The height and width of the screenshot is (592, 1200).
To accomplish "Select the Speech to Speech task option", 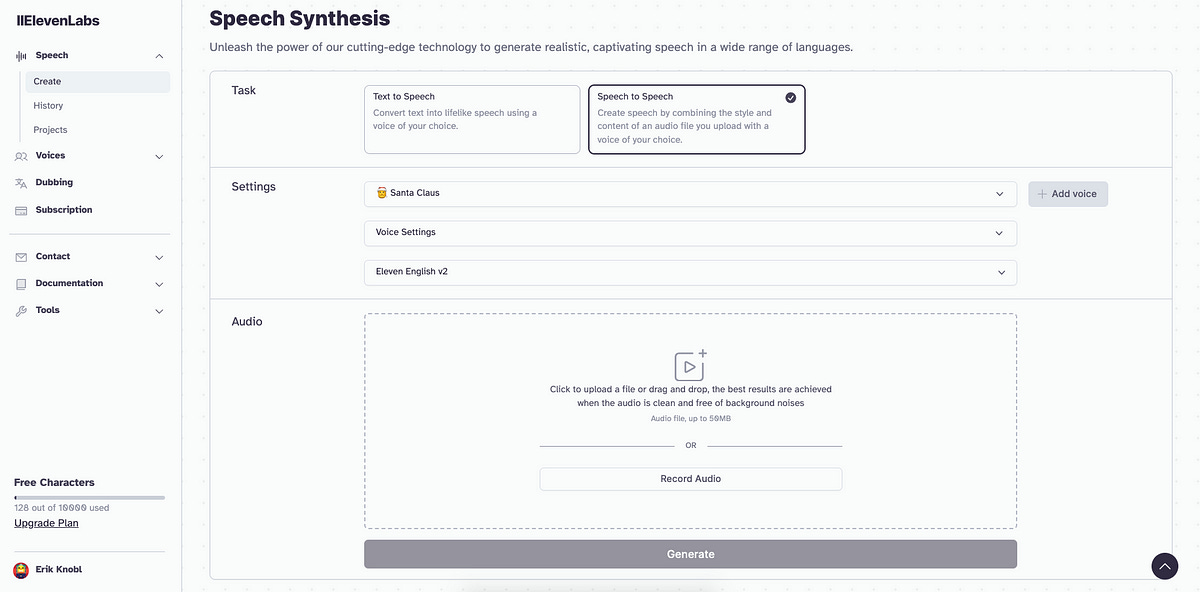I will 697,119.
